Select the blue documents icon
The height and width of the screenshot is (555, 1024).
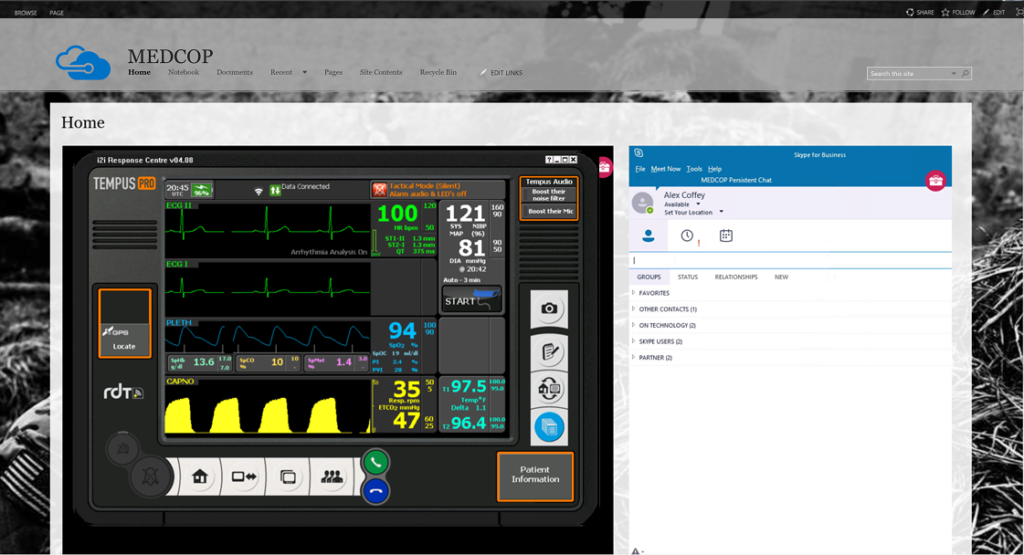pyautogui.click(x=549, y=427)
